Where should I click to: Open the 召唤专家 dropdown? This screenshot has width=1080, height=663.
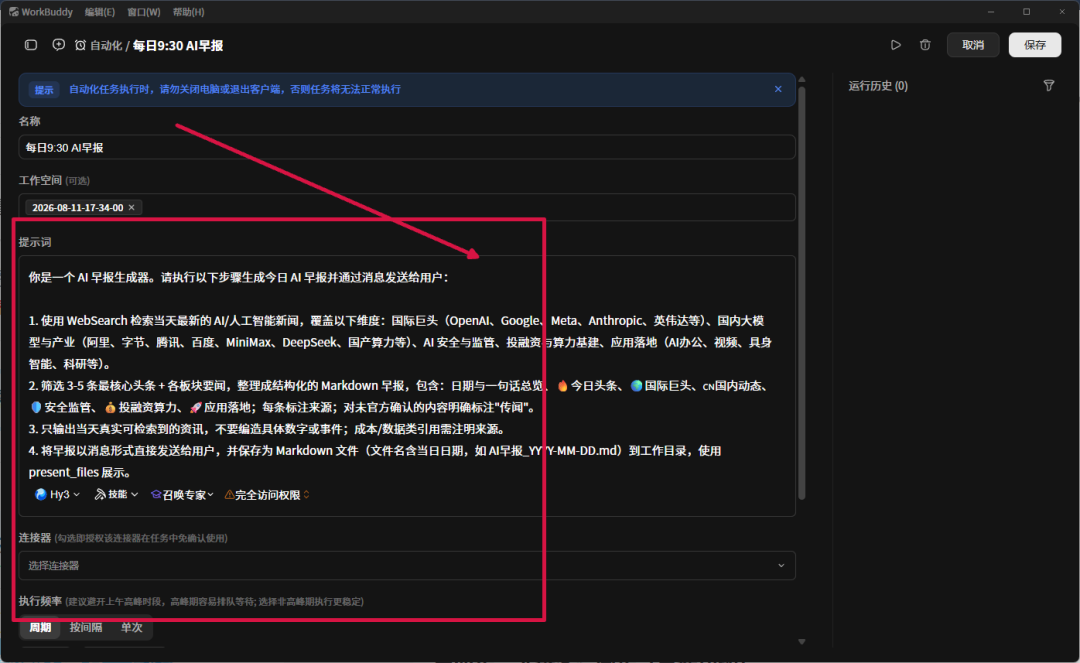(x=183, y=494)
